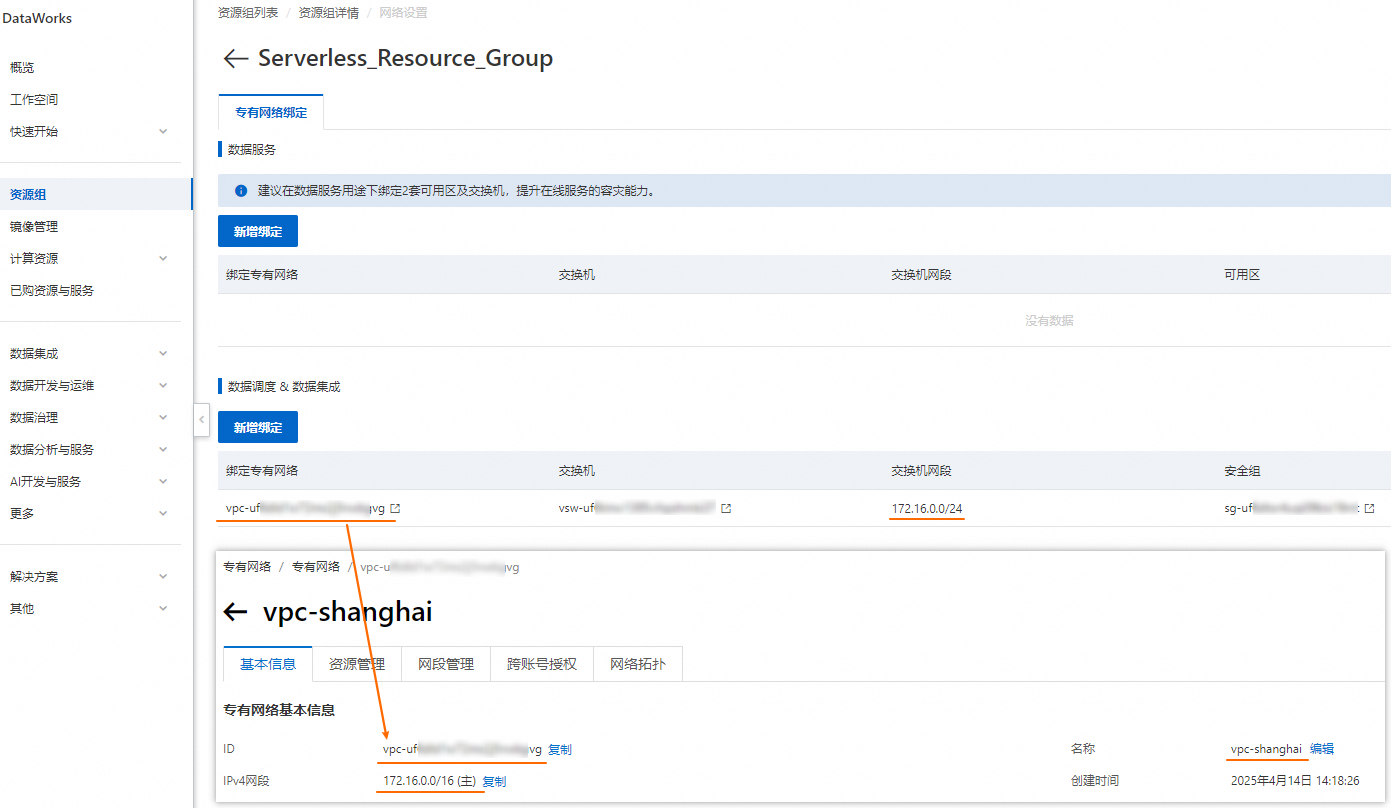The image size is (1391, 808).
Task: Copy IPv4 网段 via 复制 link
Action: click(495, 782)
